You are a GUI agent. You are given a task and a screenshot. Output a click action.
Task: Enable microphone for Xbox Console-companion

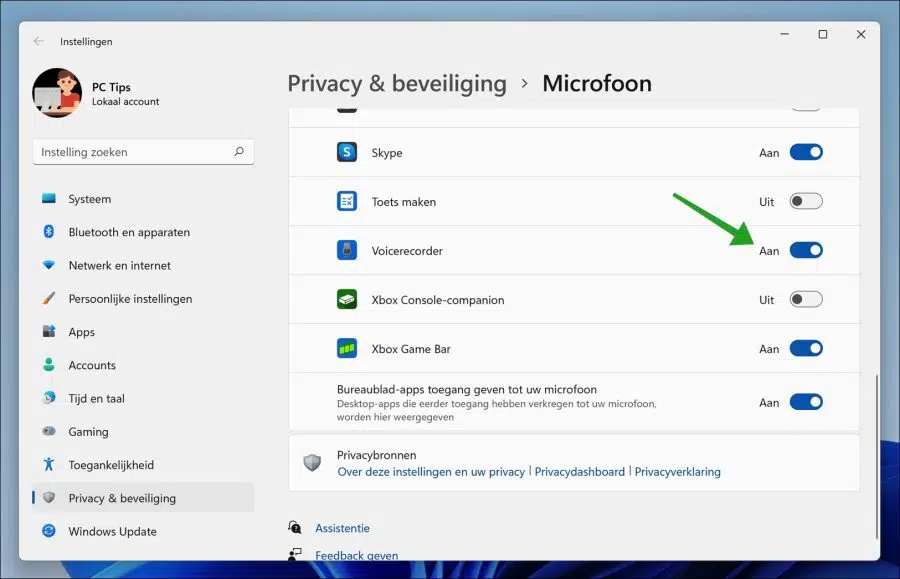point(806,300)
